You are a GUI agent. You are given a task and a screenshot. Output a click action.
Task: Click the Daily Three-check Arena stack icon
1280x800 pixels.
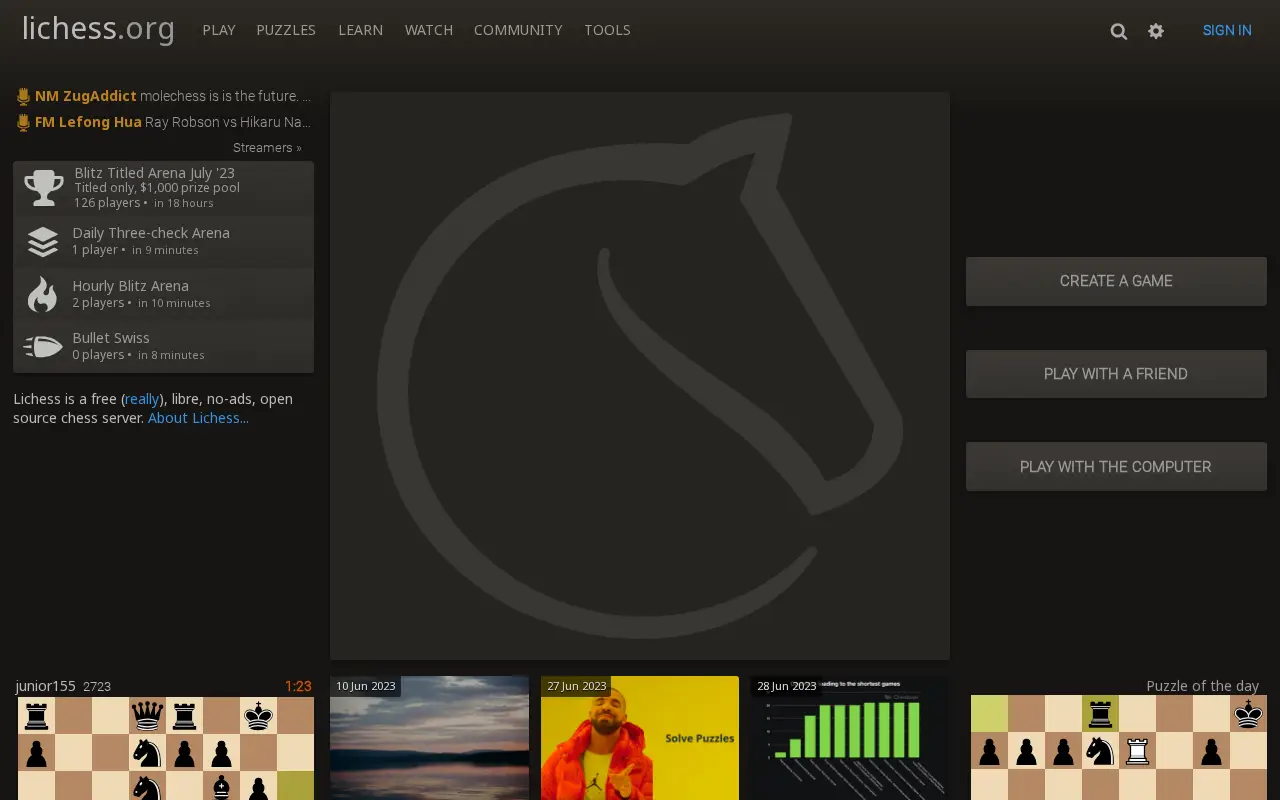[x=42, y=242]
